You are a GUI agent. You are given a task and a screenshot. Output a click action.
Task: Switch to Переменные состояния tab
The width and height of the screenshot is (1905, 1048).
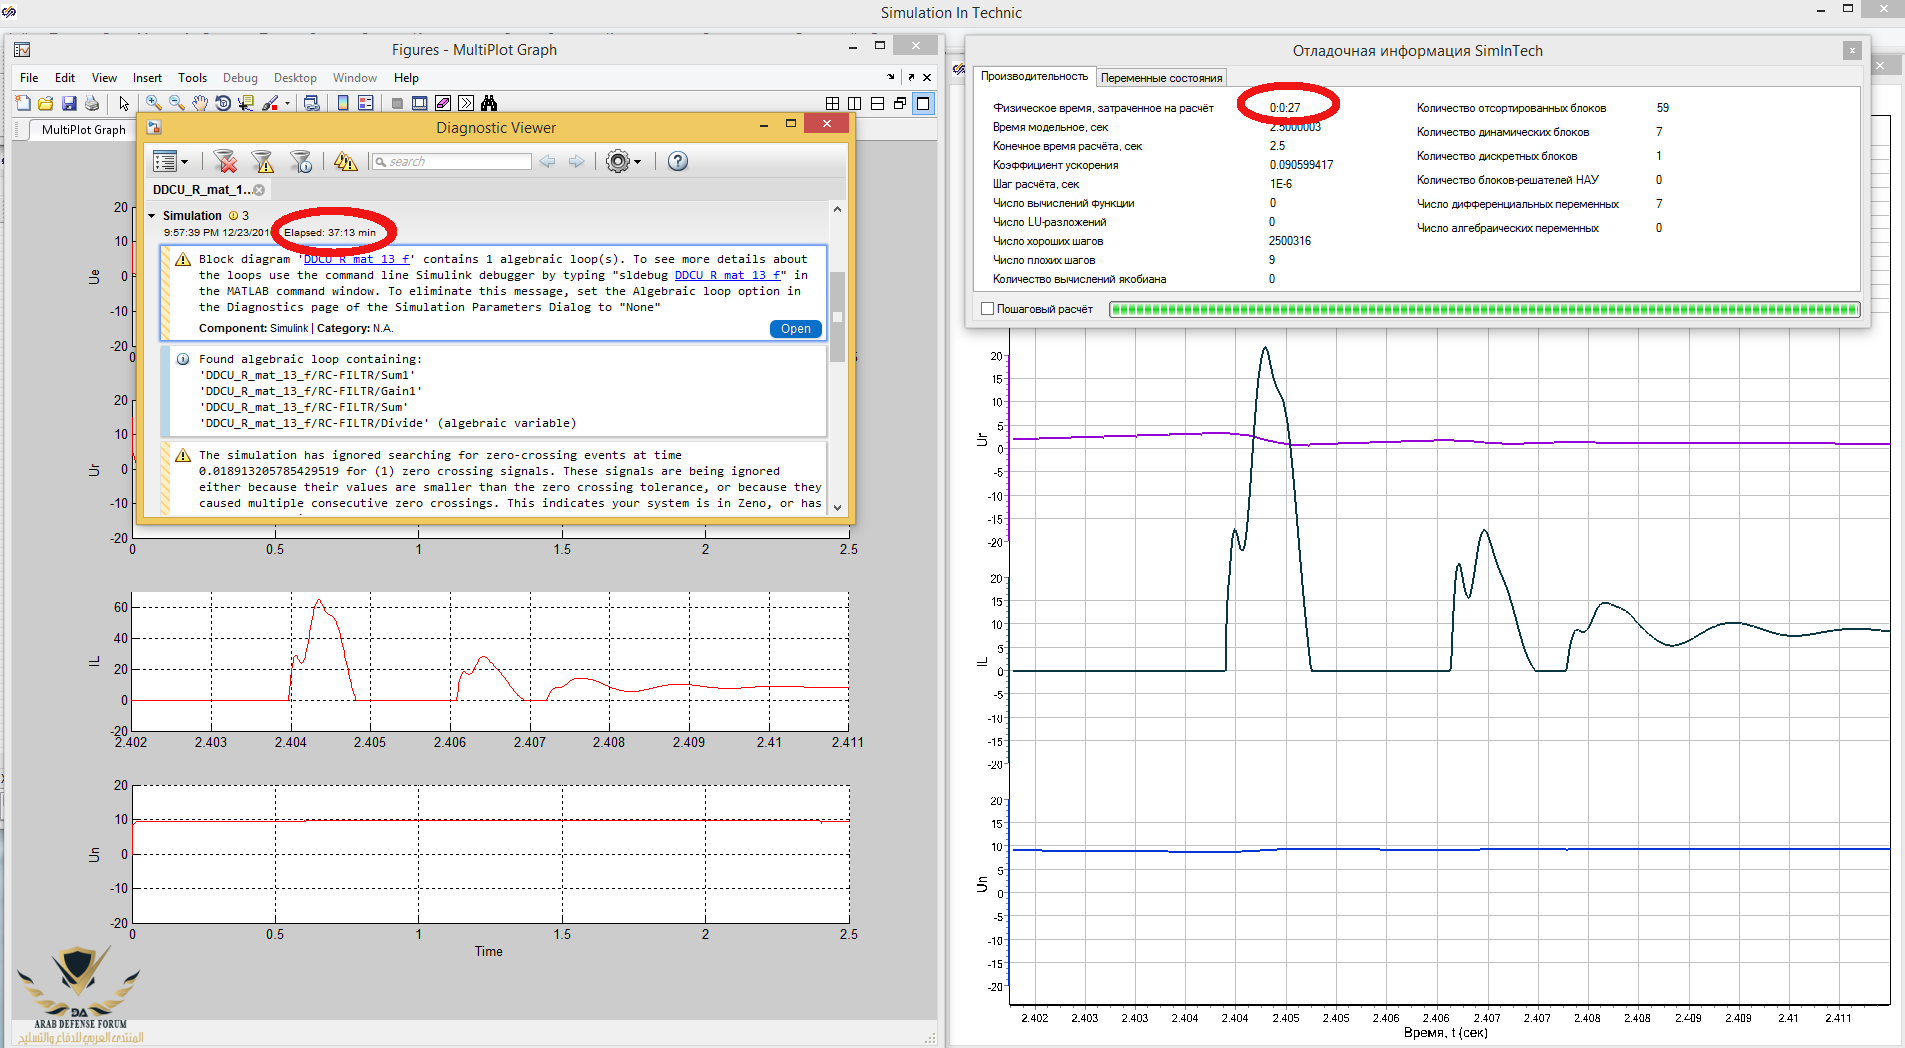coord(1161,77)
